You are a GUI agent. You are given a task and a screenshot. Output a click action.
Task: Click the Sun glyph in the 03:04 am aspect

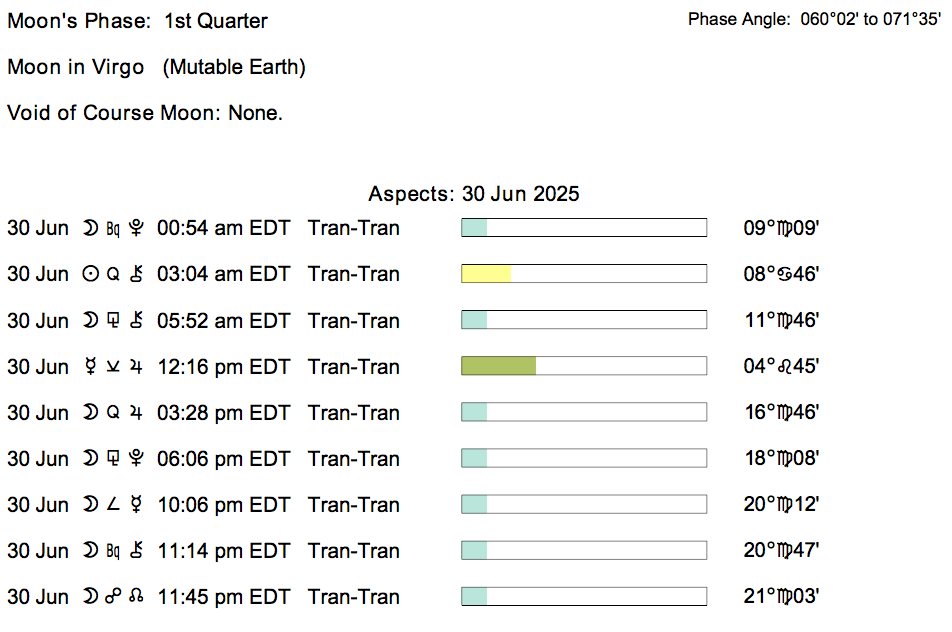coord(90,274)
